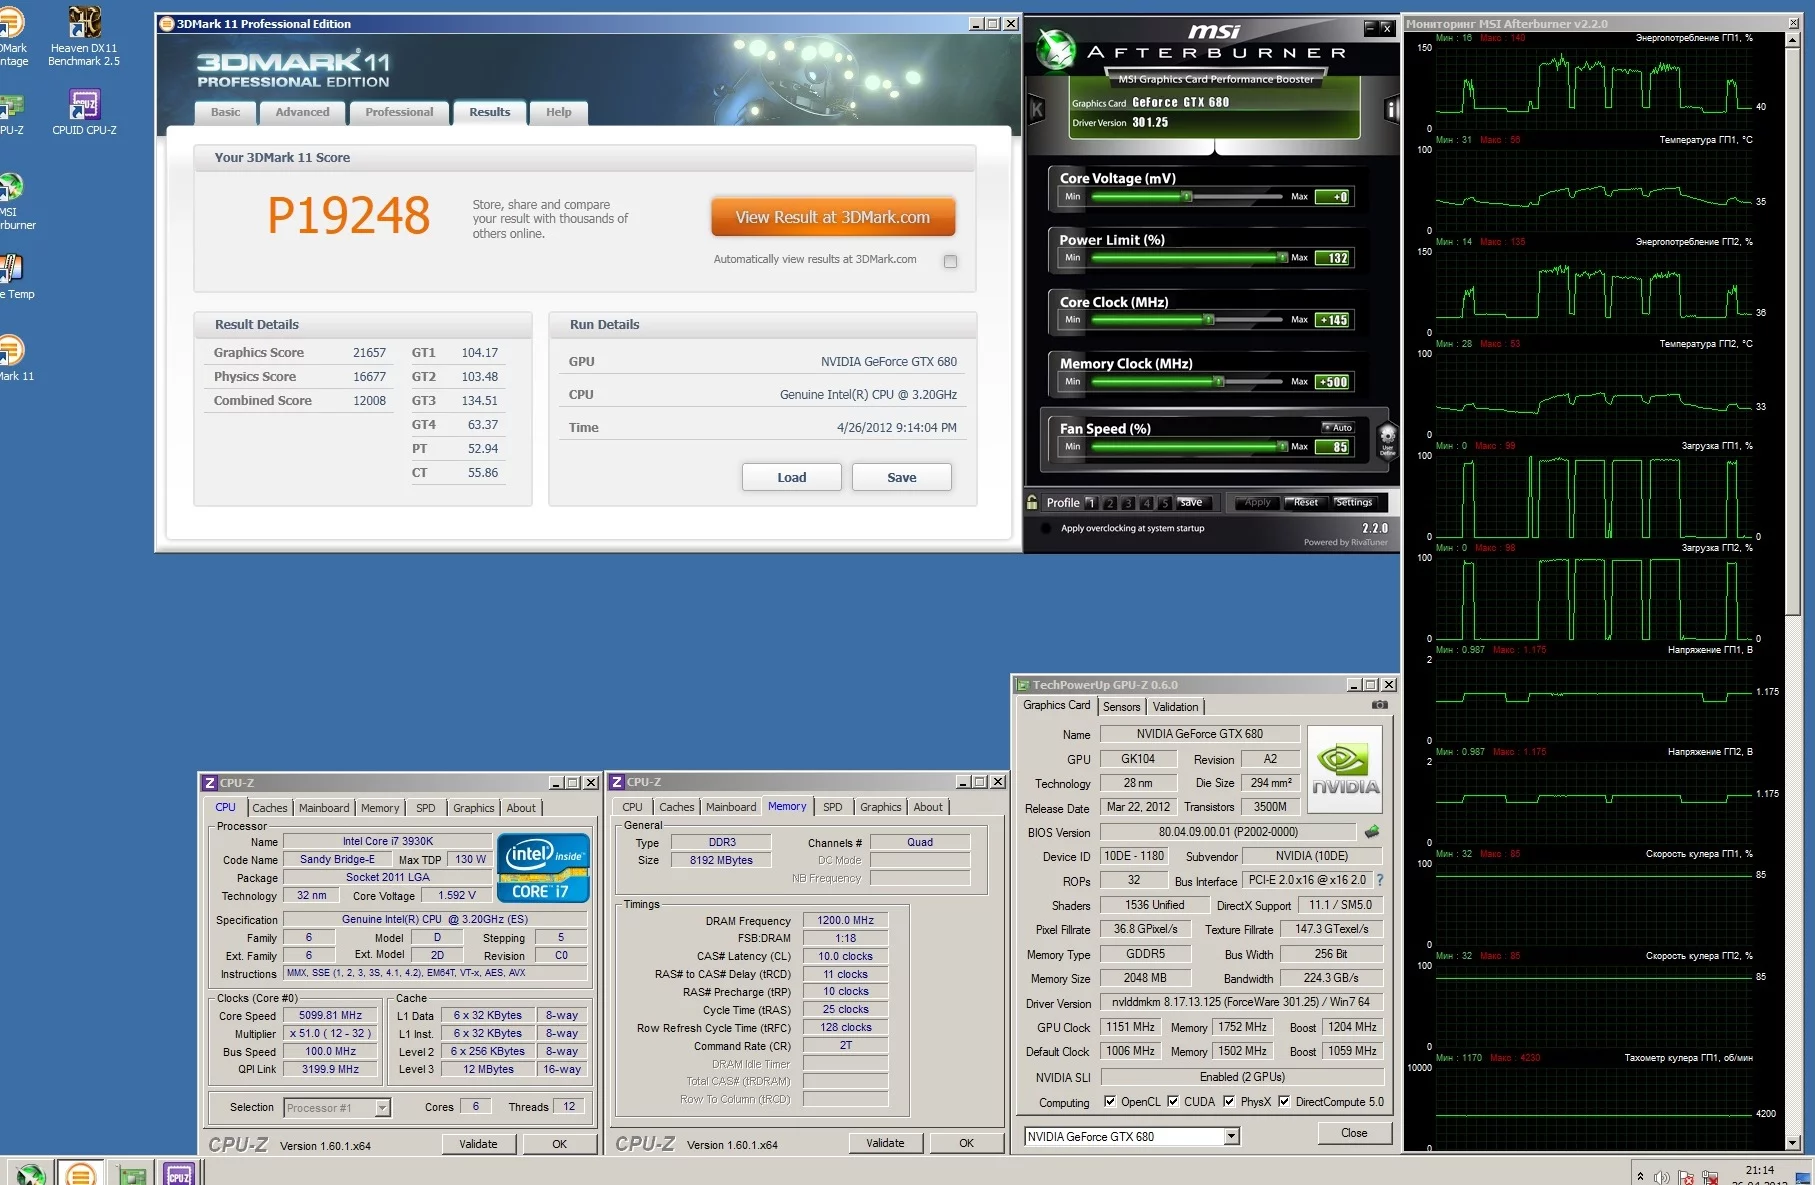Click the Memory Clock slider handle
Screen dimensions: 1815x1185
(x=1219, y=382)
